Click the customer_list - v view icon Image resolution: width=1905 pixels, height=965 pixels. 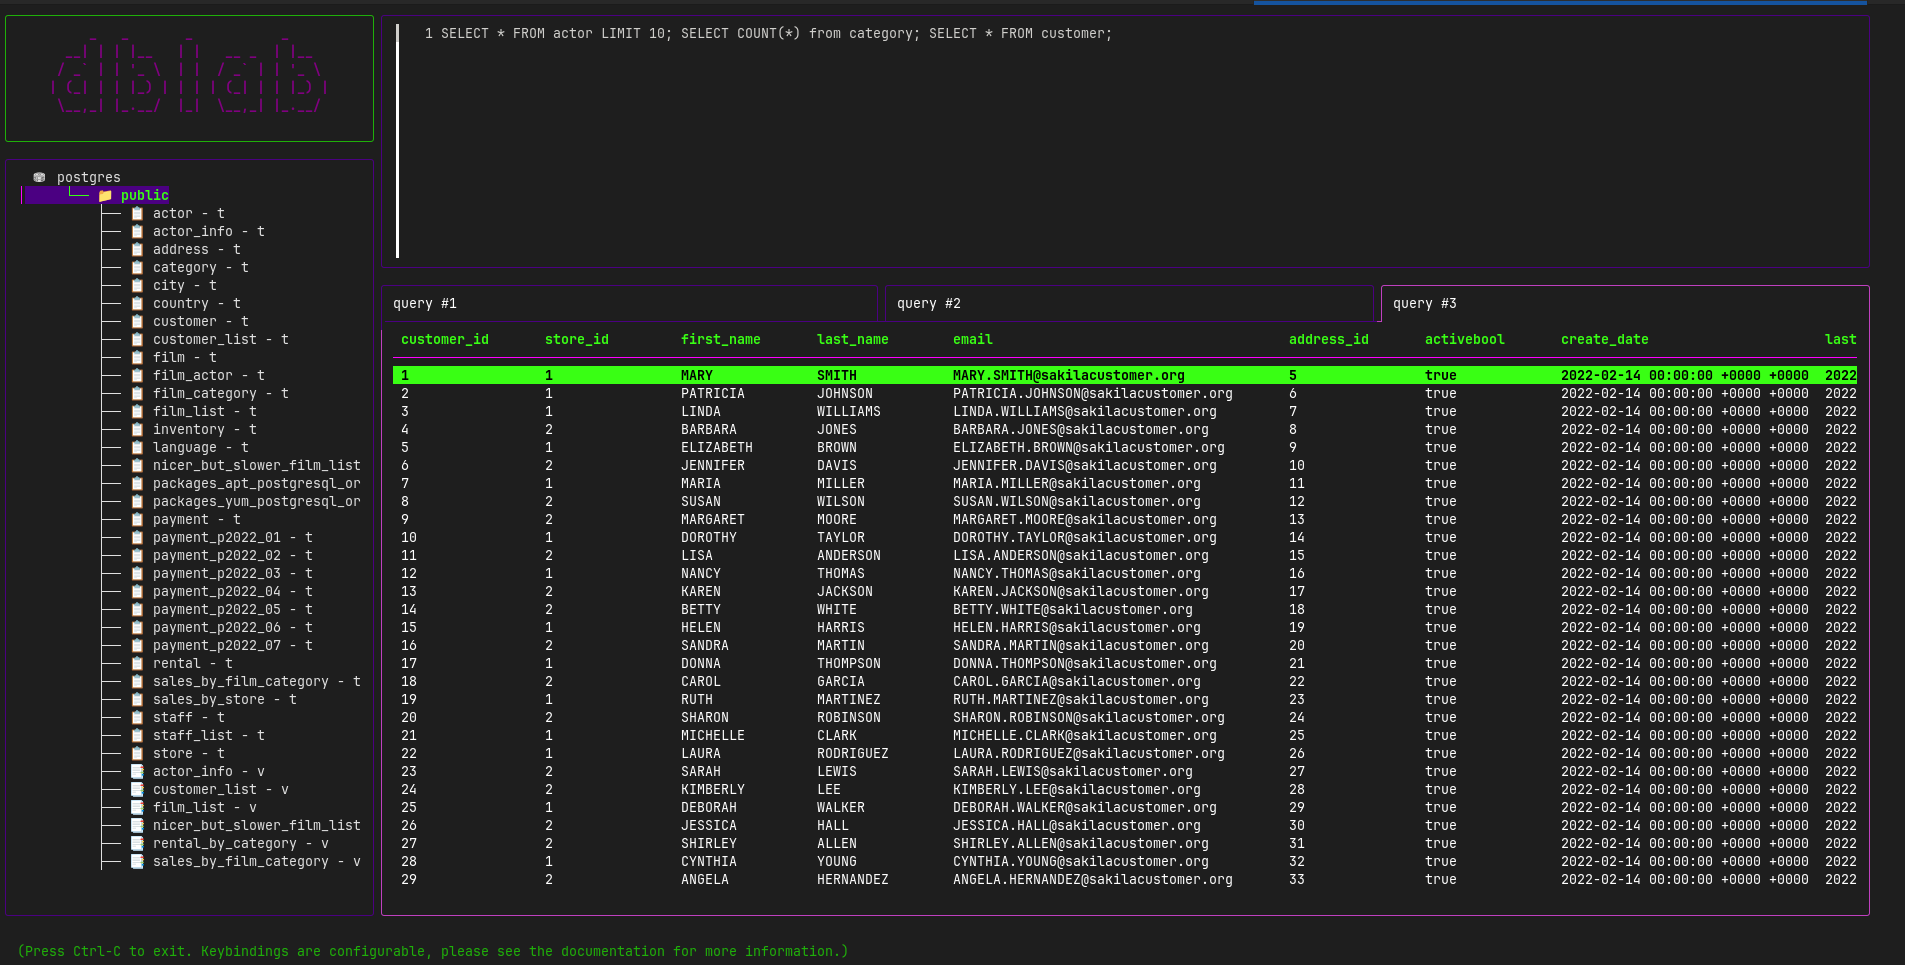(x=137, y=789)
